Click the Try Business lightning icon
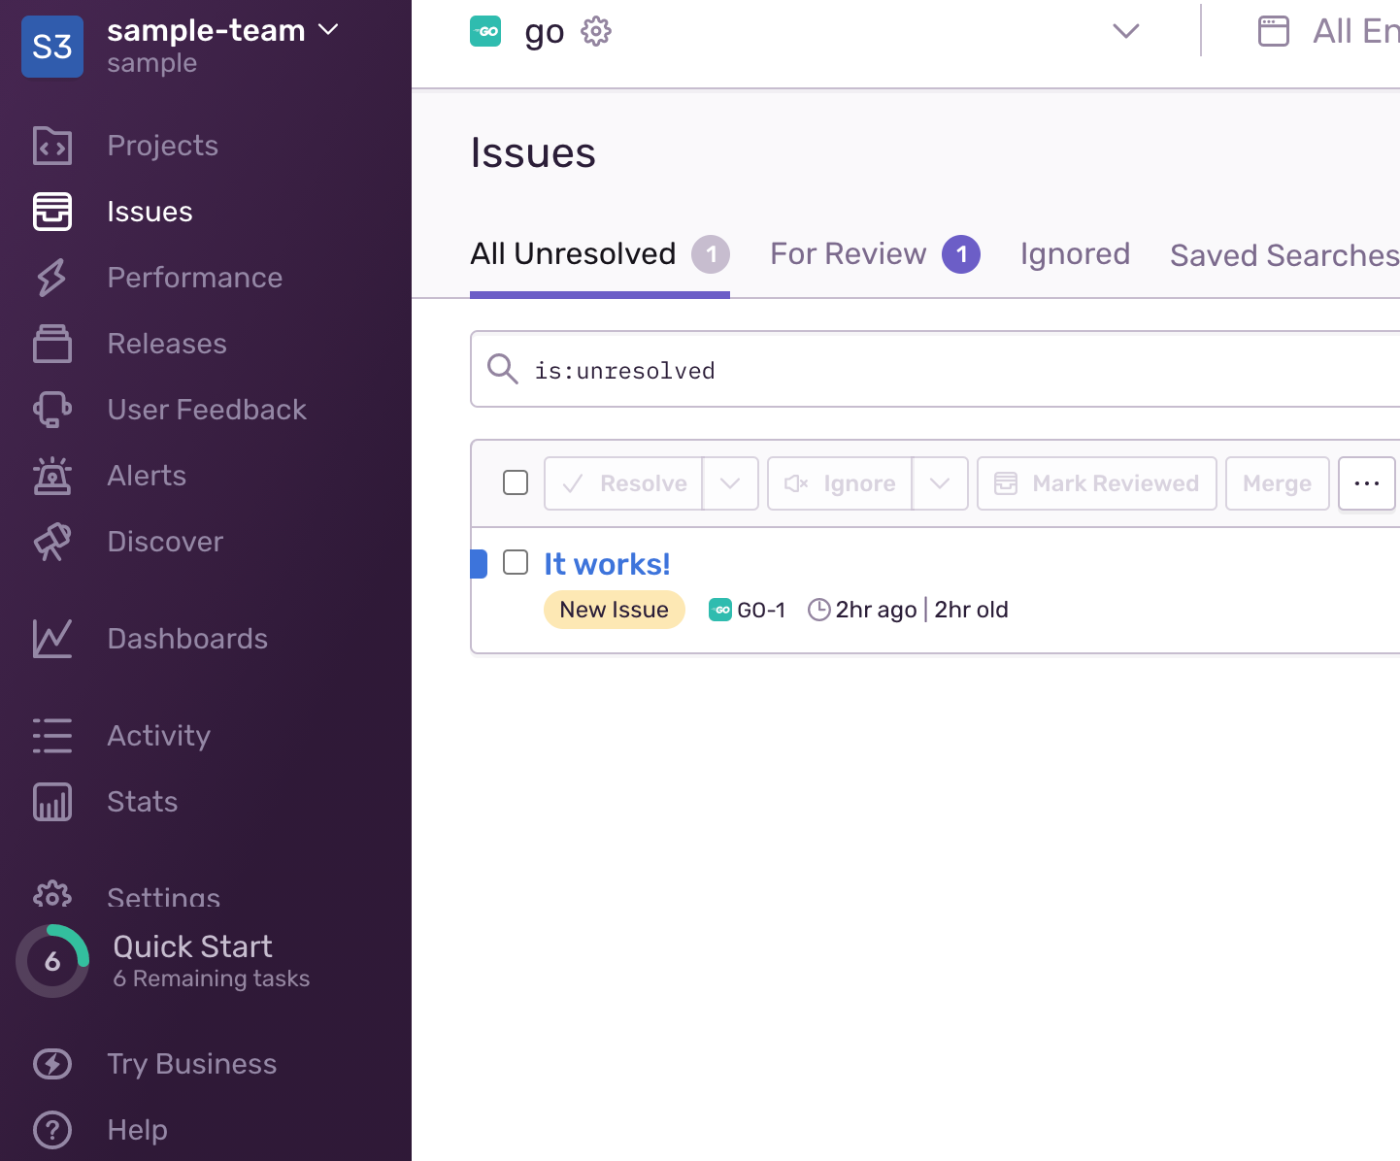The width and height of the screenshot is (1400, 1161). [x=52, y=1064]
